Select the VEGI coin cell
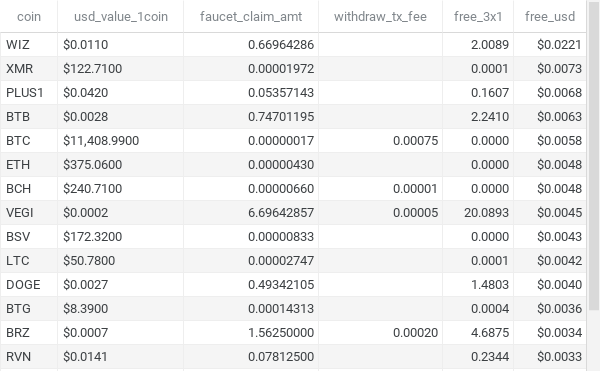The image size is (600, 371). (29, 213)
